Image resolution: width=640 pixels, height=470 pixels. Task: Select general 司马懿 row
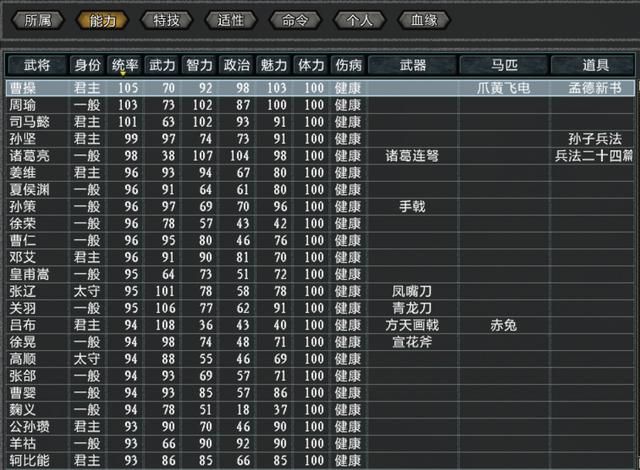pos(320,122)
